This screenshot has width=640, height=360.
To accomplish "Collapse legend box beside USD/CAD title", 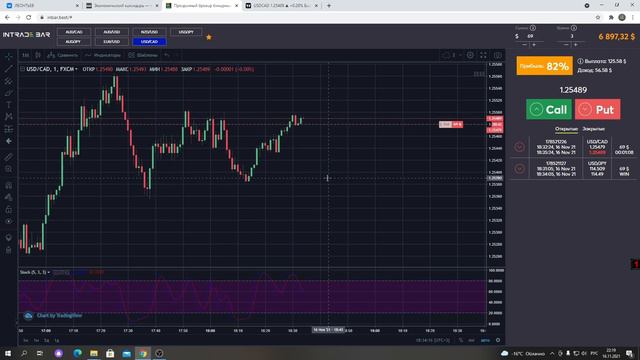I will [x=22, y=69].
